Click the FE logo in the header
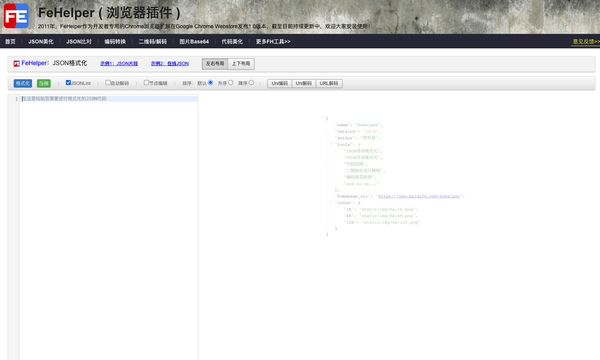This screenshot has width=600, height=360. coord(16,16)
